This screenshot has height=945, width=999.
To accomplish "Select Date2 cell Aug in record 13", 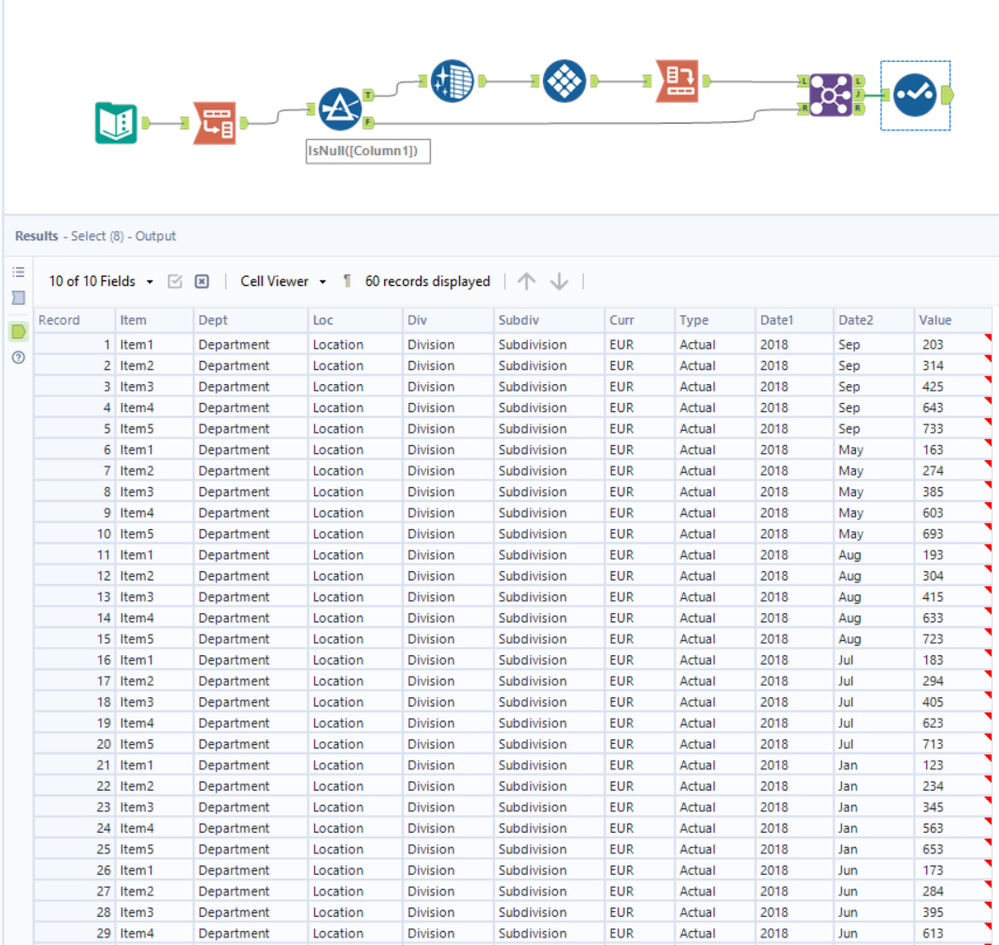I will point(873,597).
